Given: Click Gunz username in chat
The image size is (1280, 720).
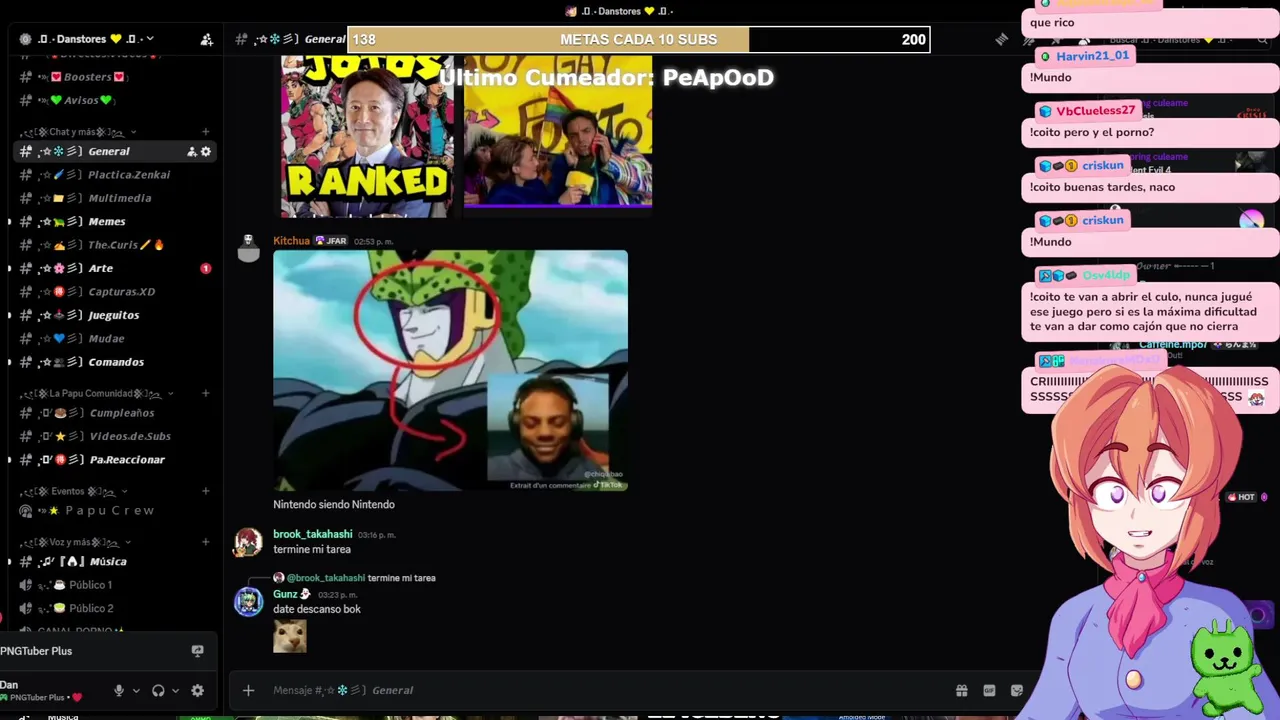Looking at the screenshot, I should click(285, 594).
